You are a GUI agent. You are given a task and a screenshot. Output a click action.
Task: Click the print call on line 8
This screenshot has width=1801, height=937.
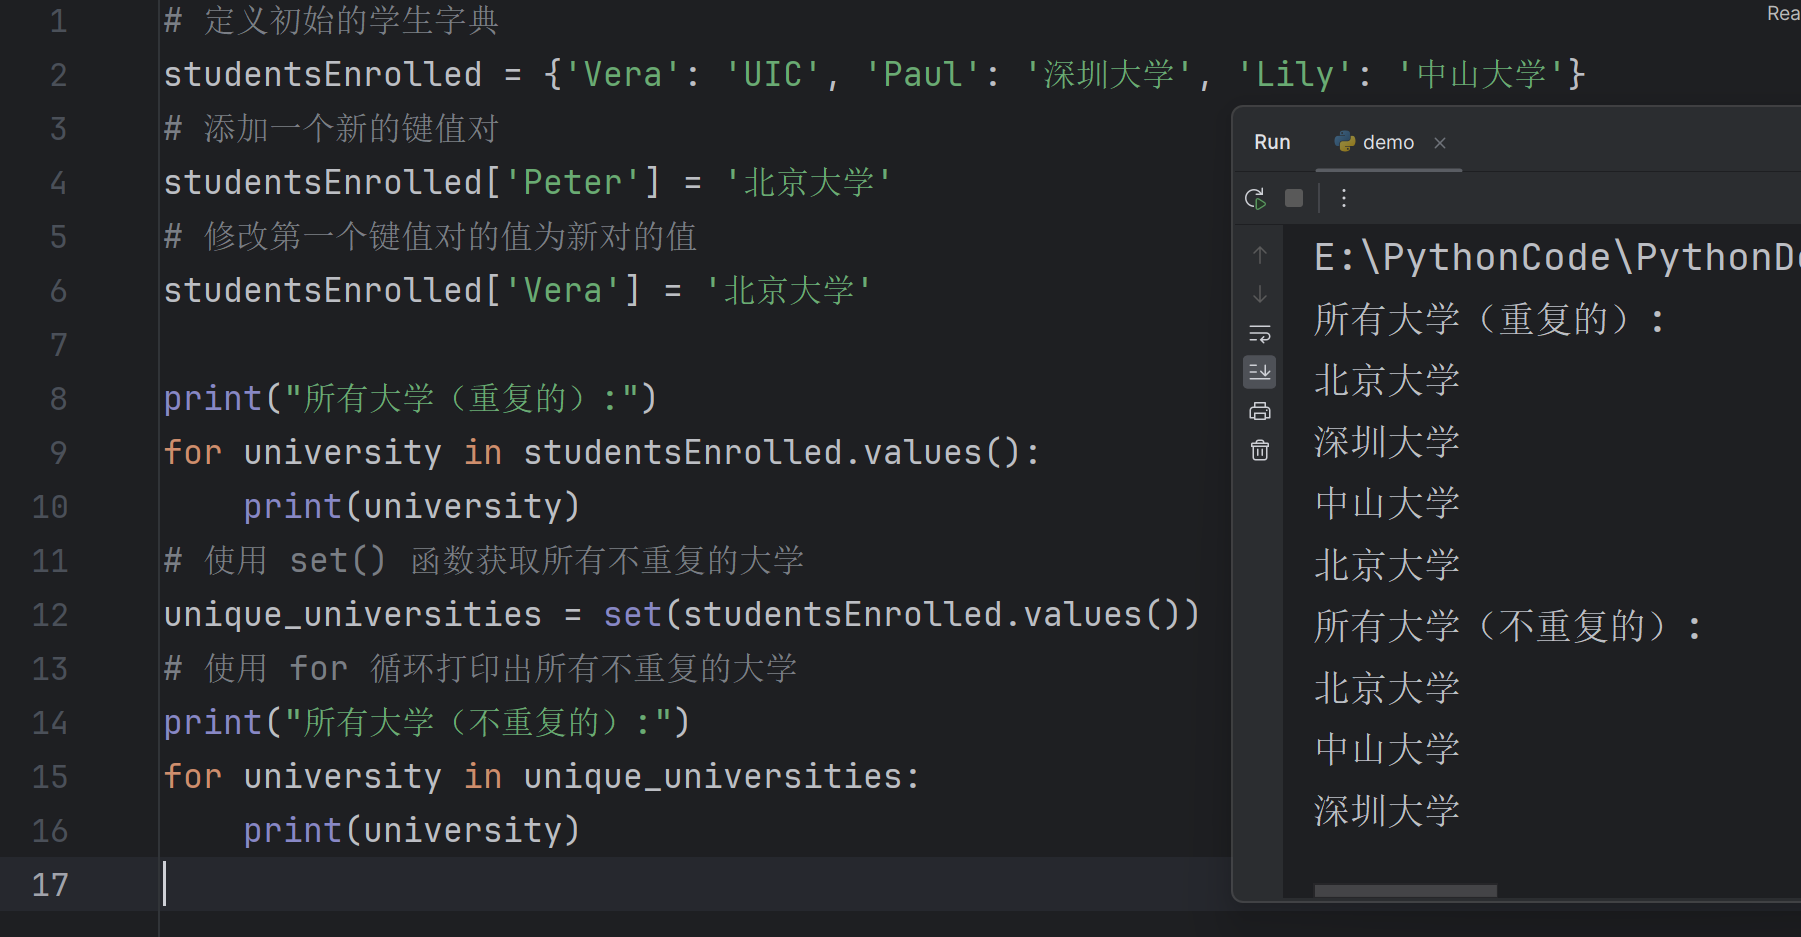click(410, 398)
